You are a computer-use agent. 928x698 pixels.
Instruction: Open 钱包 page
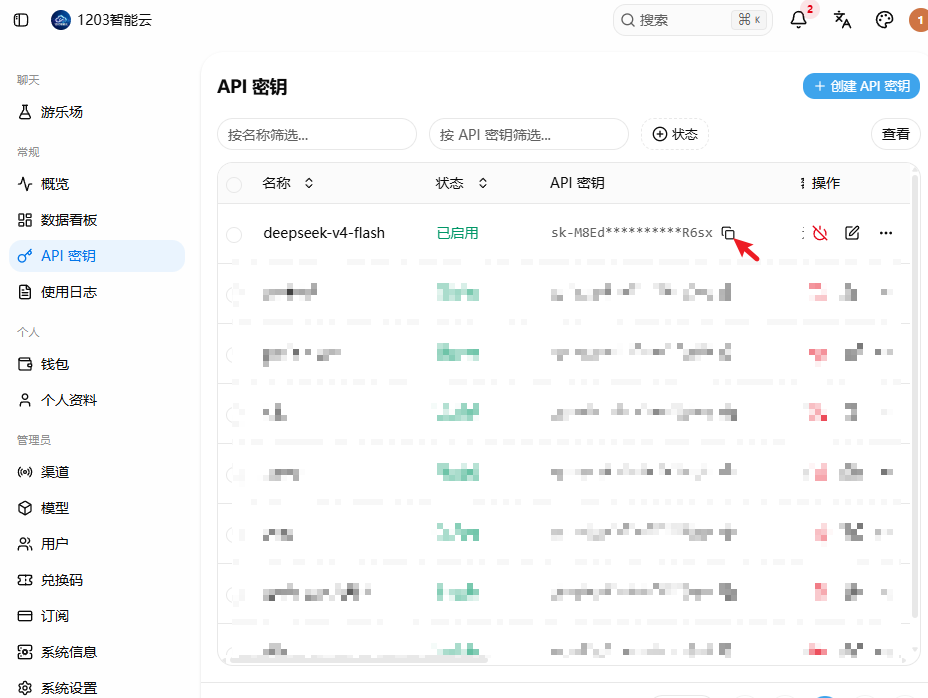pos(97,364)
